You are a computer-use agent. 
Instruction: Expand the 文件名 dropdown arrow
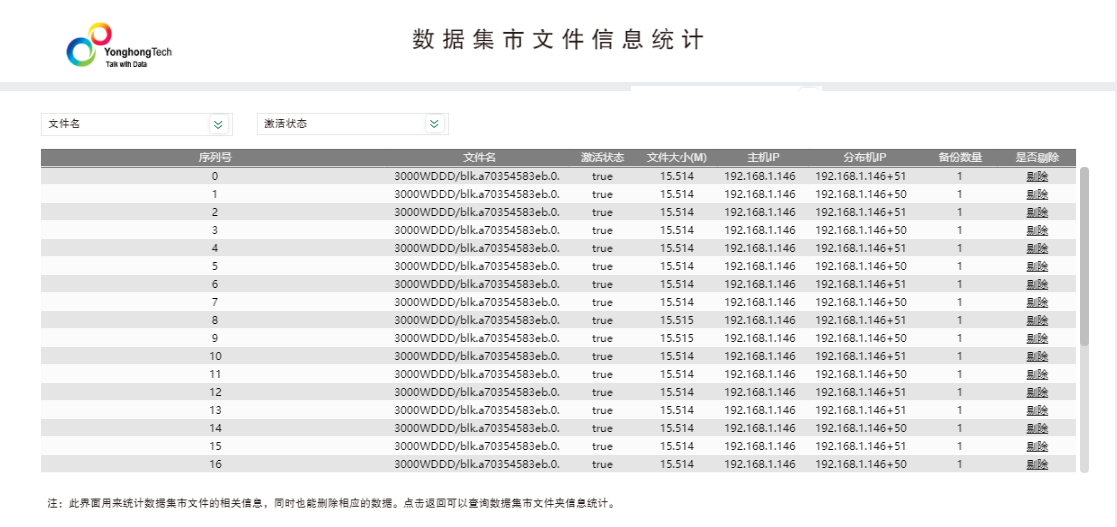(x=218, y=124)
